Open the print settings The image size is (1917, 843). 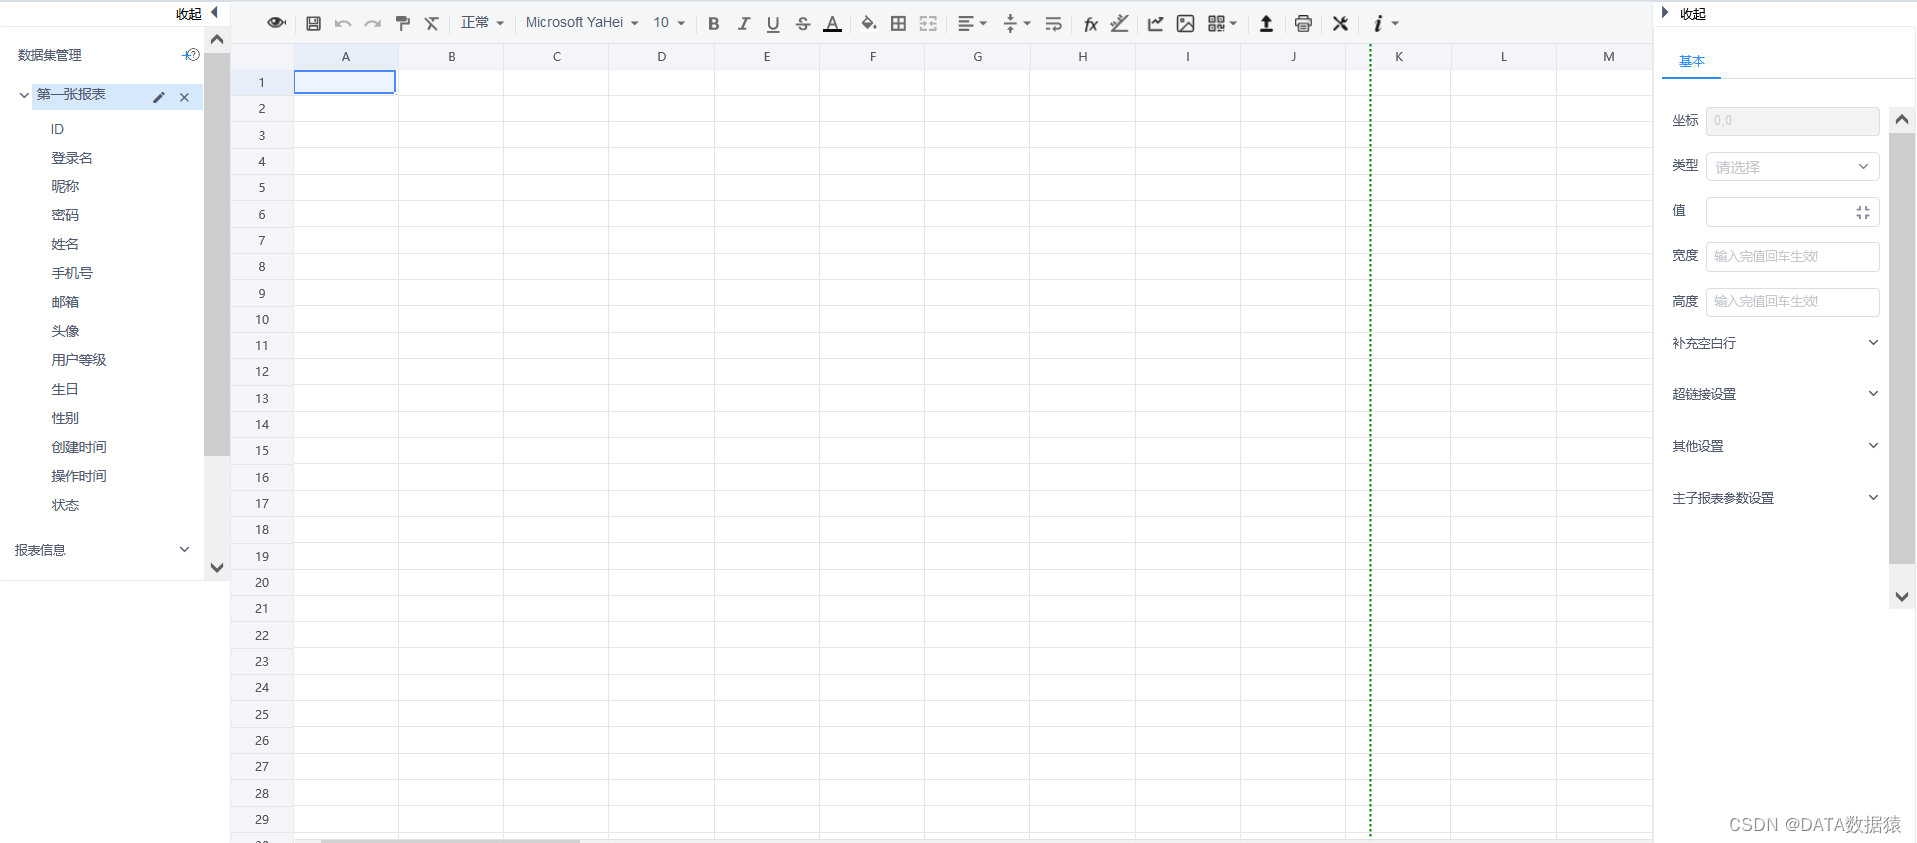point(1303,23)
